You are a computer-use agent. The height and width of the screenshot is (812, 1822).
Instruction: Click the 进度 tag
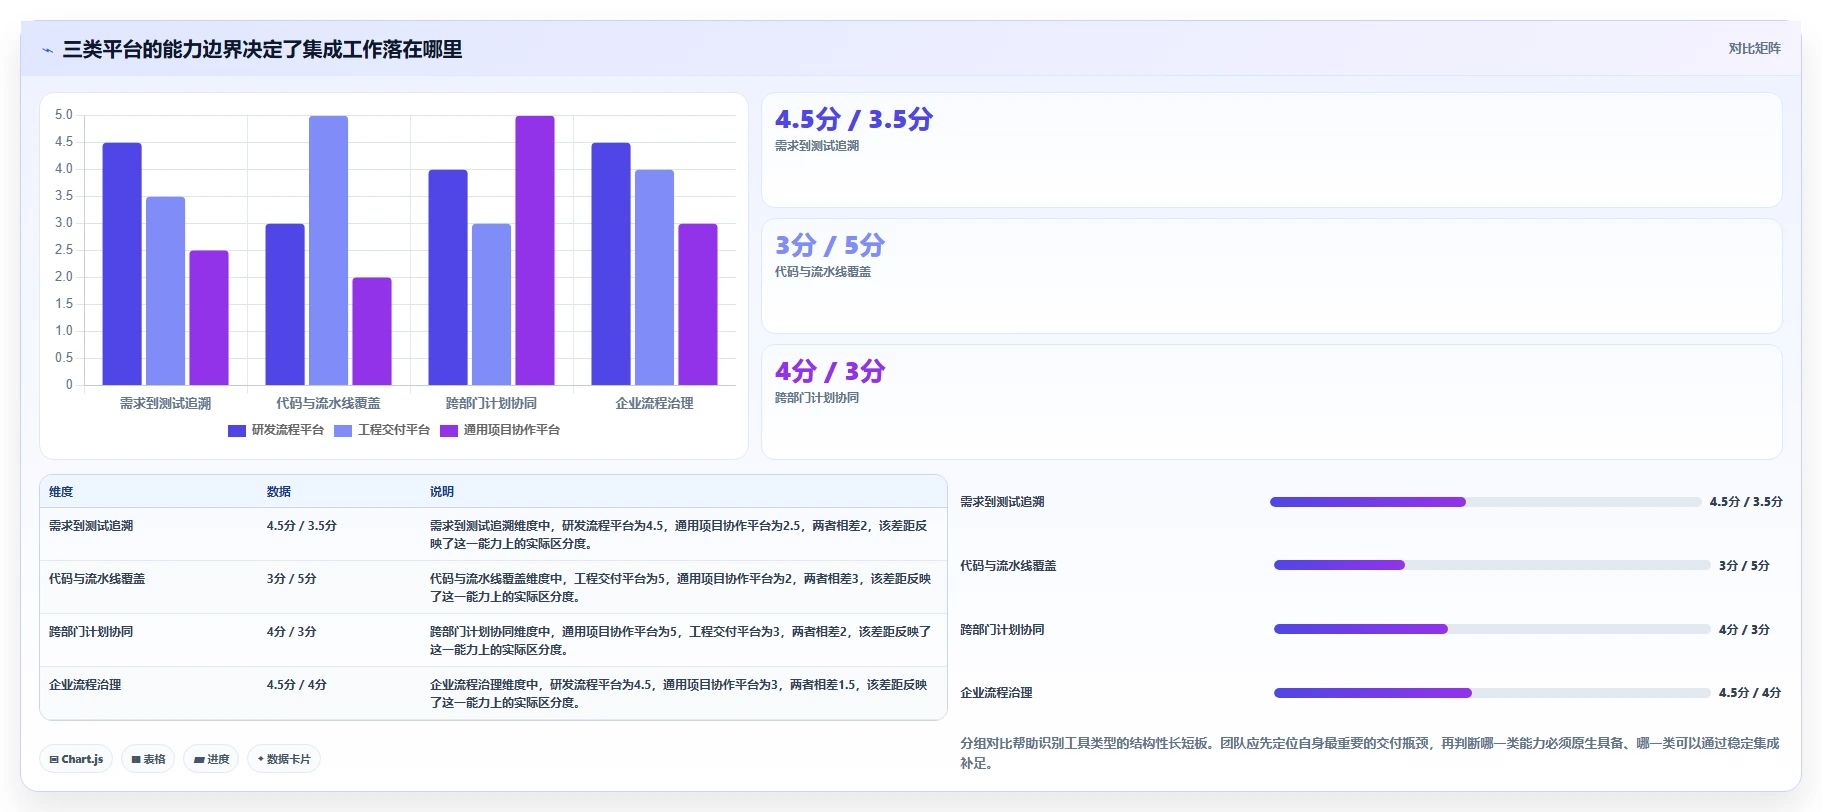(211, 759)
